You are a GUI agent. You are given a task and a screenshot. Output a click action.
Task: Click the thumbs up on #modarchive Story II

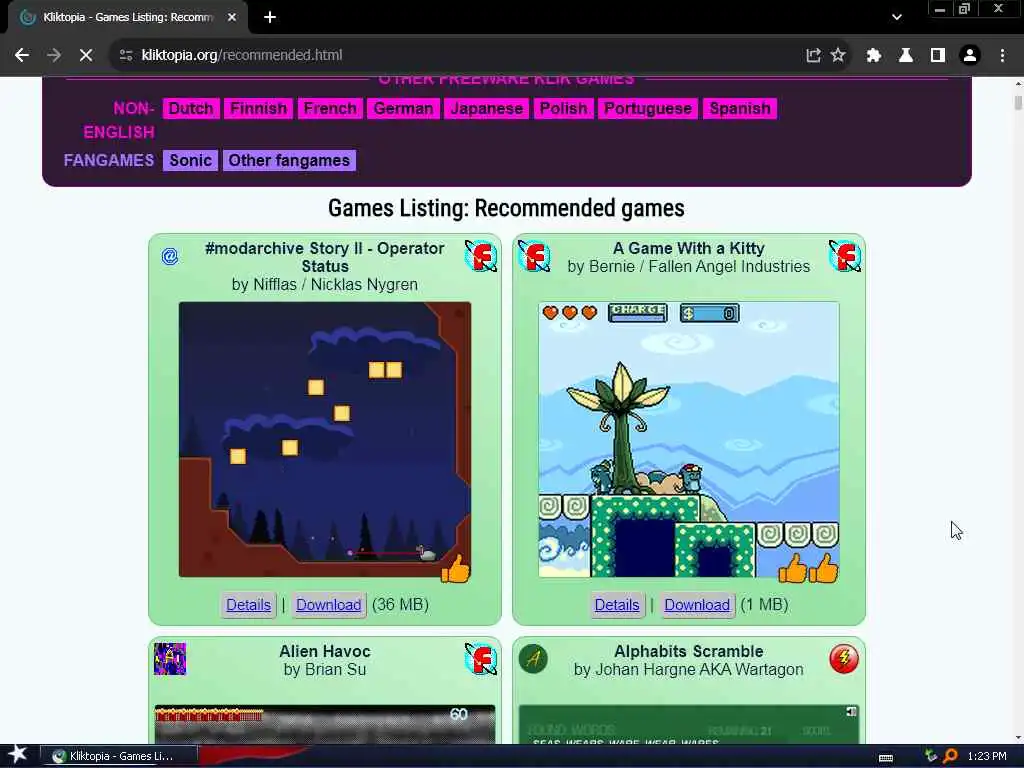click(456, 568)
